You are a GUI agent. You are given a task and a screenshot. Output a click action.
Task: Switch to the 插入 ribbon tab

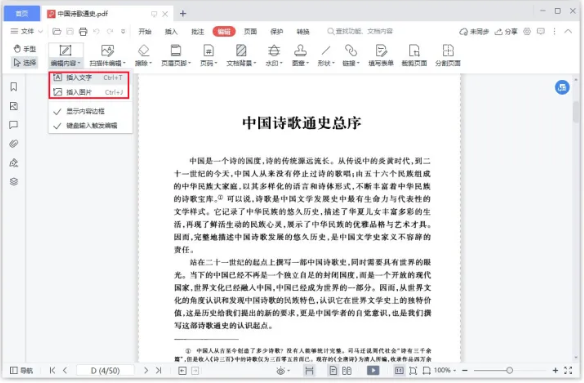(171, 32)
